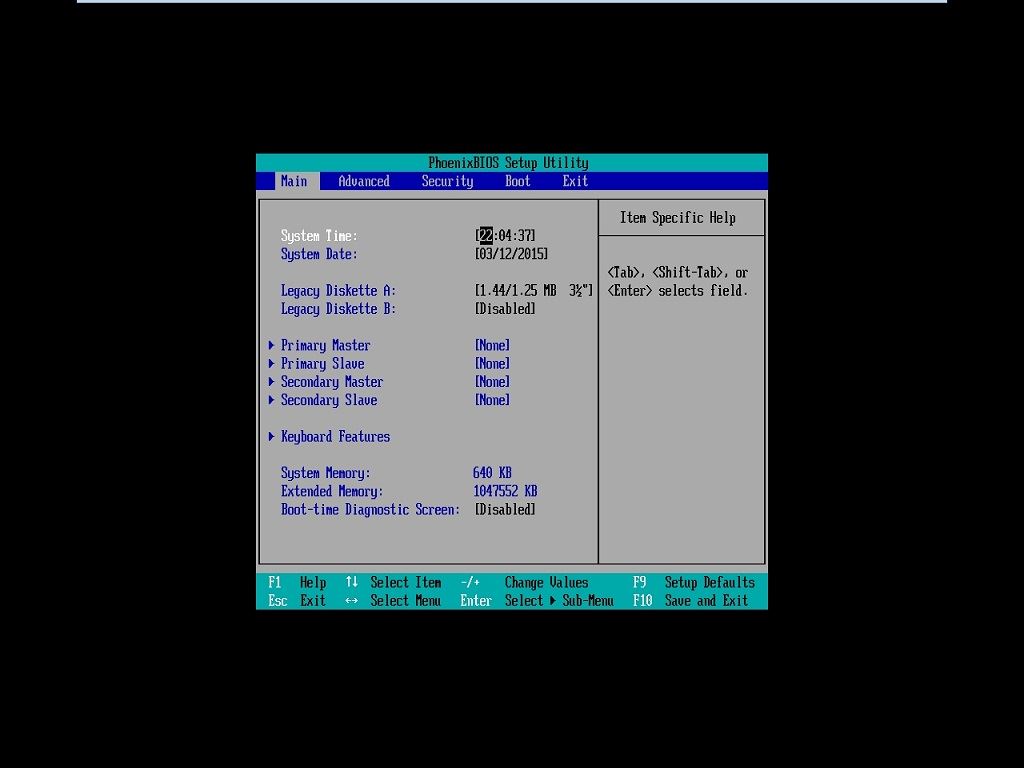The image size is (1024, 768).
Task: Click the System Memory label
Action: click(x=325, y=473)
